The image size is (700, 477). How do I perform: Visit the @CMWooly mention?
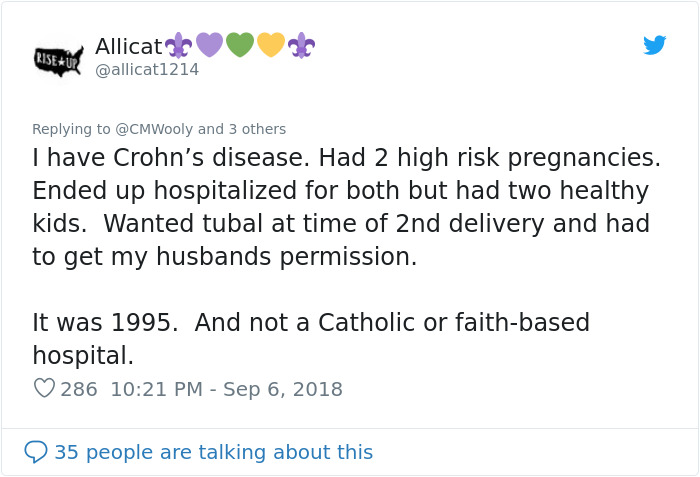[154, 129]
